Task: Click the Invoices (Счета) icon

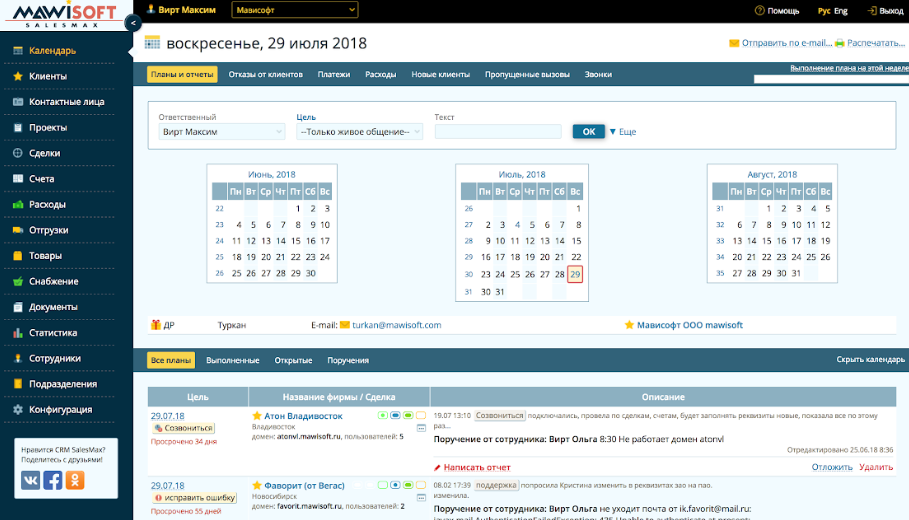Action: (x=18, y=179)
